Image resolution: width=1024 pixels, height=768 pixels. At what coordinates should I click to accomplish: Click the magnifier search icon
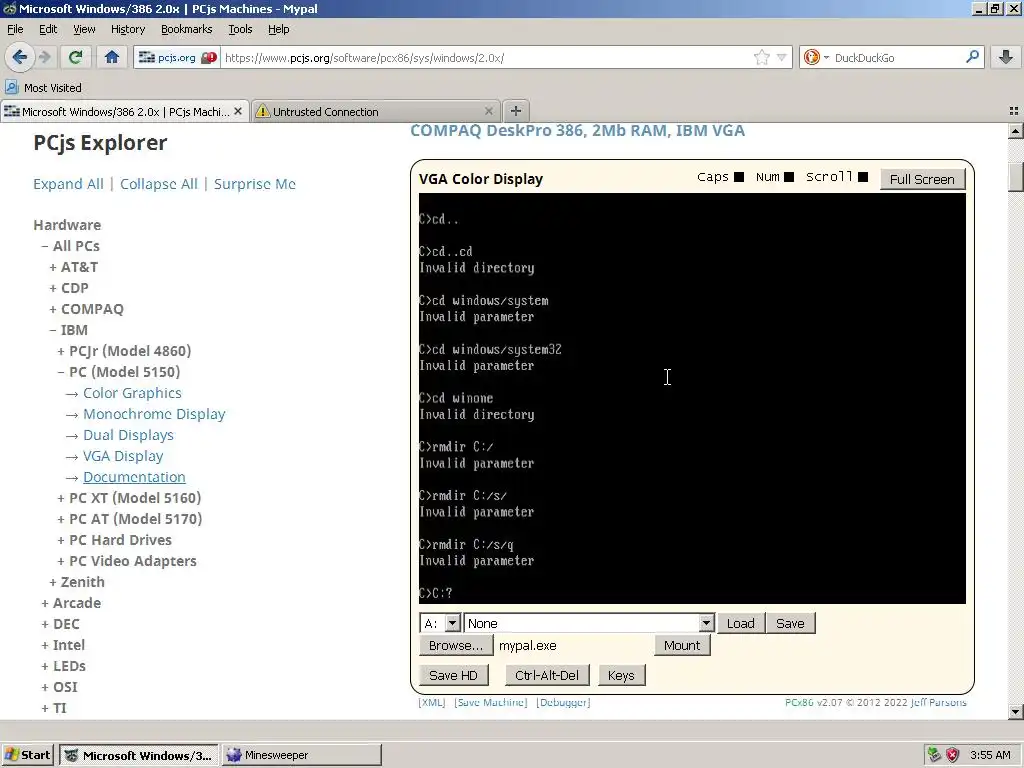972,57
